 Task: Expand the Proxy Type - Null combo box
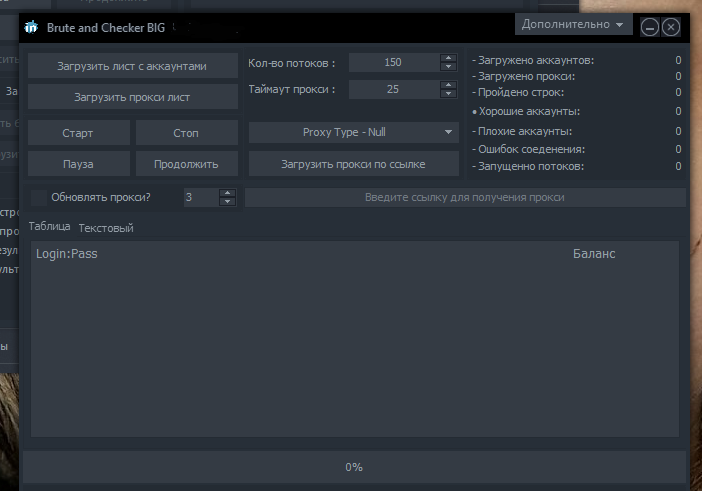(x=353, y=132)
